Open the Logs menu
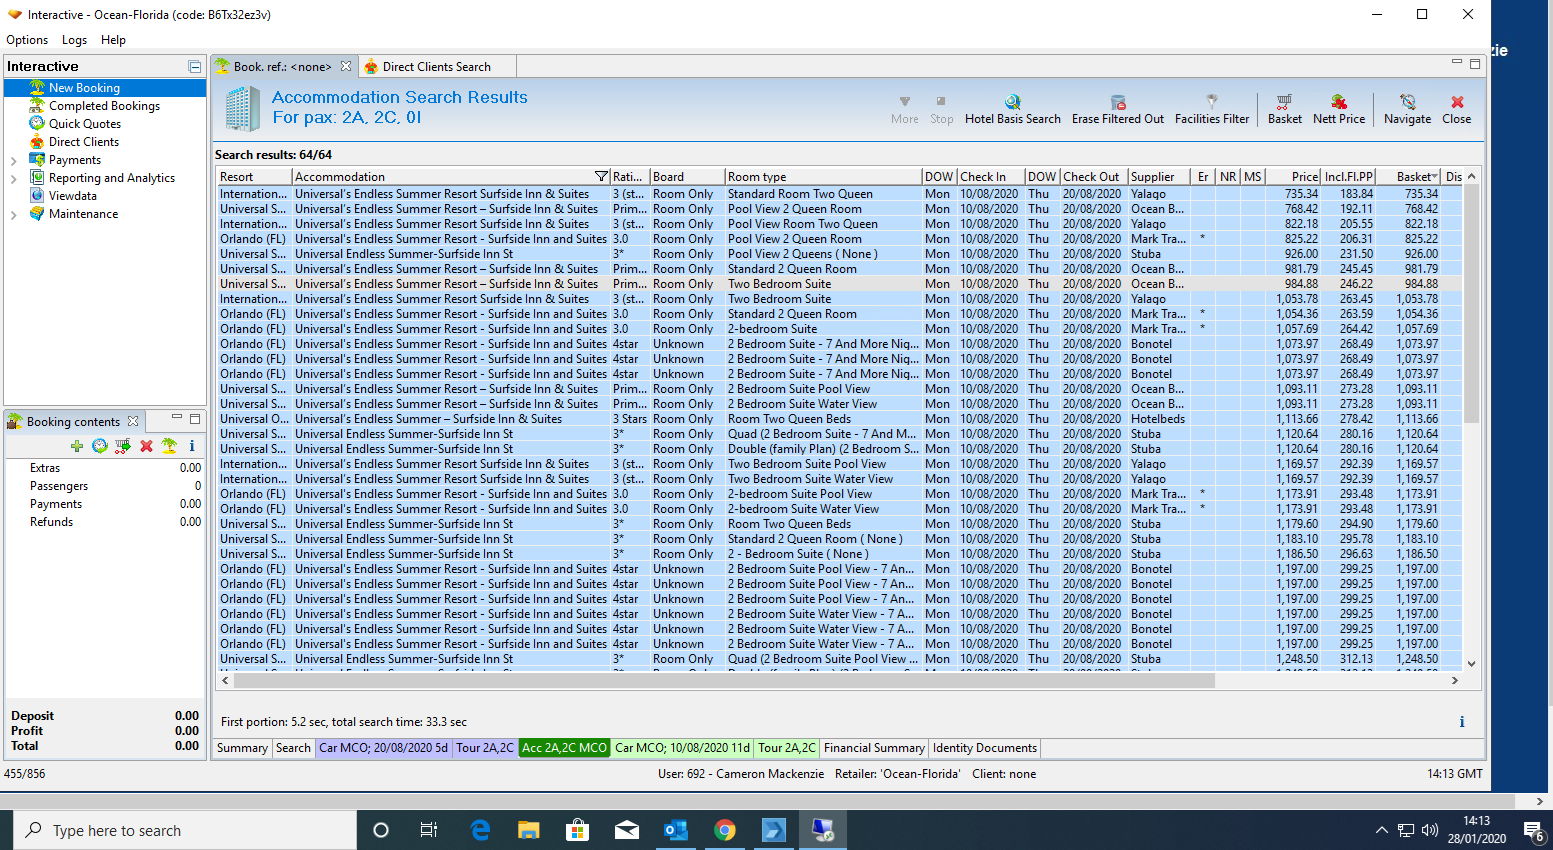Image resolution: width=1553 pixels, height=850 pixels. coord(74,40)
